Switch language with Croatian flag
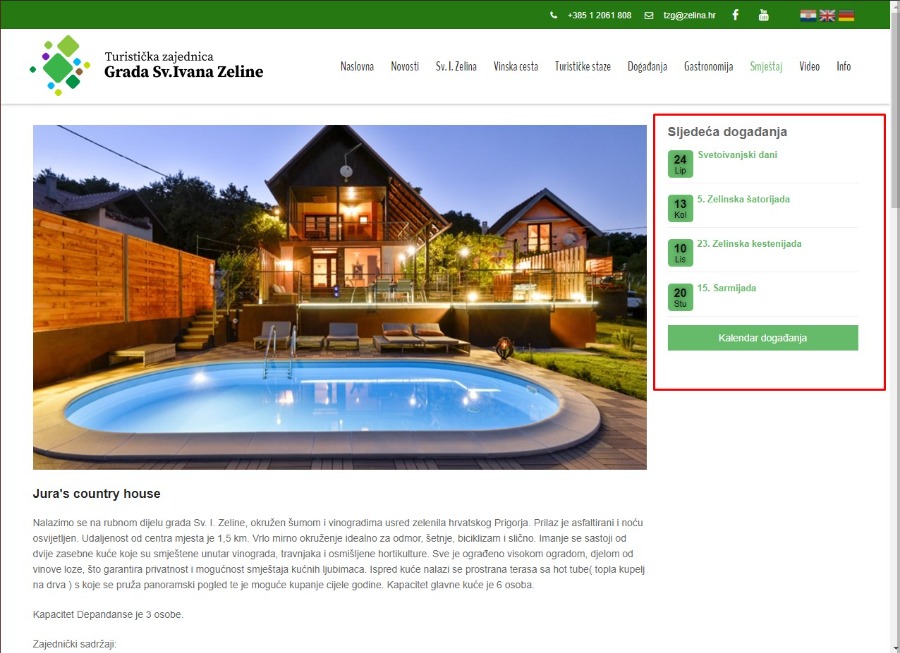This screenshot has width=900, height=653. [808, 15]
